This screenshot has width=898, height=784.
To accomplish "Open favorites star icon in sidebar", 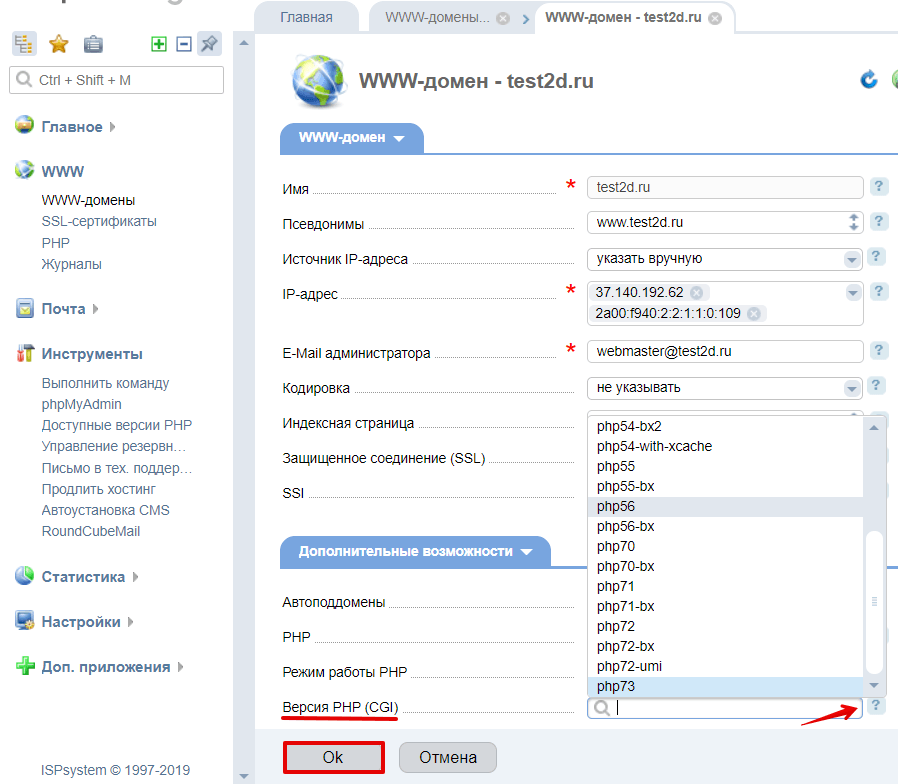I will tap(58, 44).
